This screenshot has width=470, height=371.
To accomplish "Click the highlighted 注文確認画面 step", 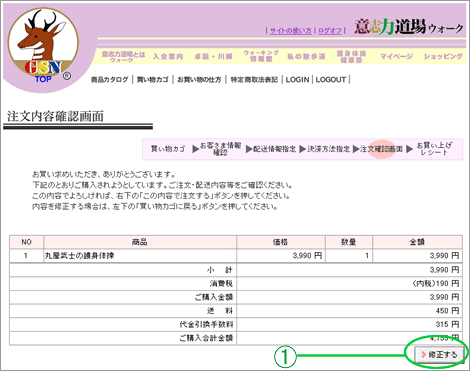I will click(x=382, y=149).
